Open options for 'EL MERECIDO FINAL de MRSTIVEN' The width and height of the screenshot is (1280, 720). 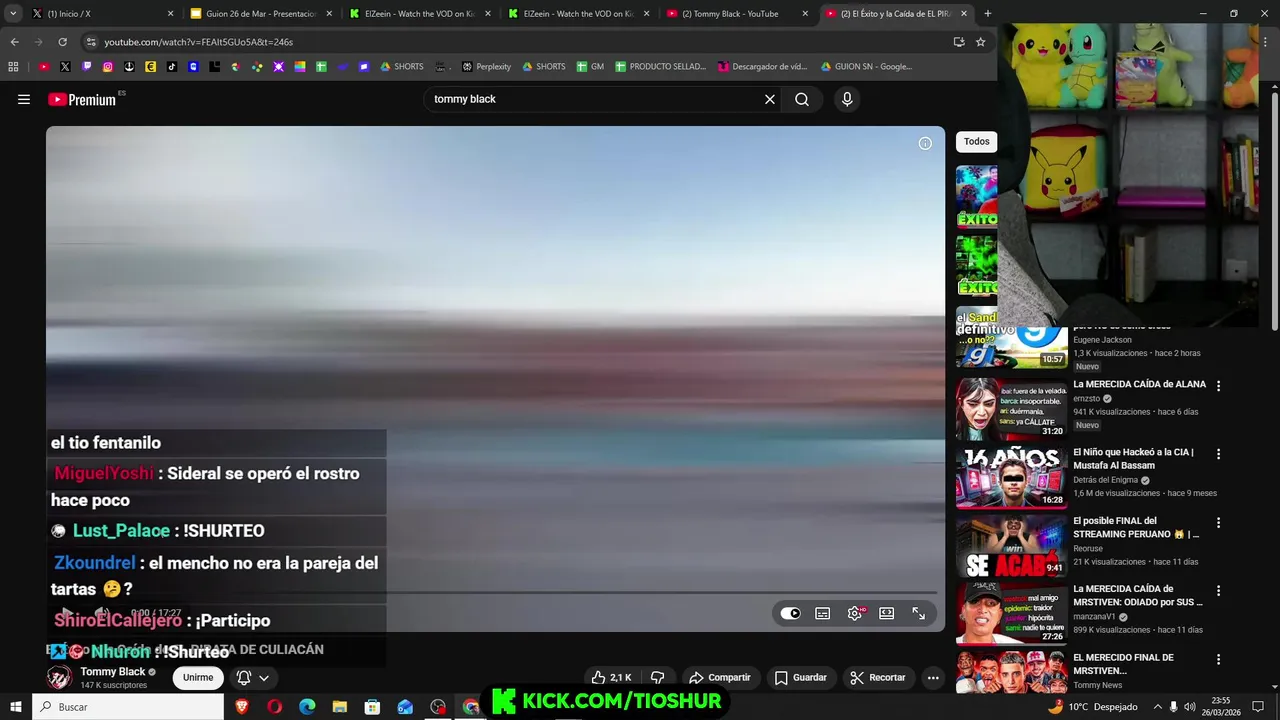point(1218,659)
